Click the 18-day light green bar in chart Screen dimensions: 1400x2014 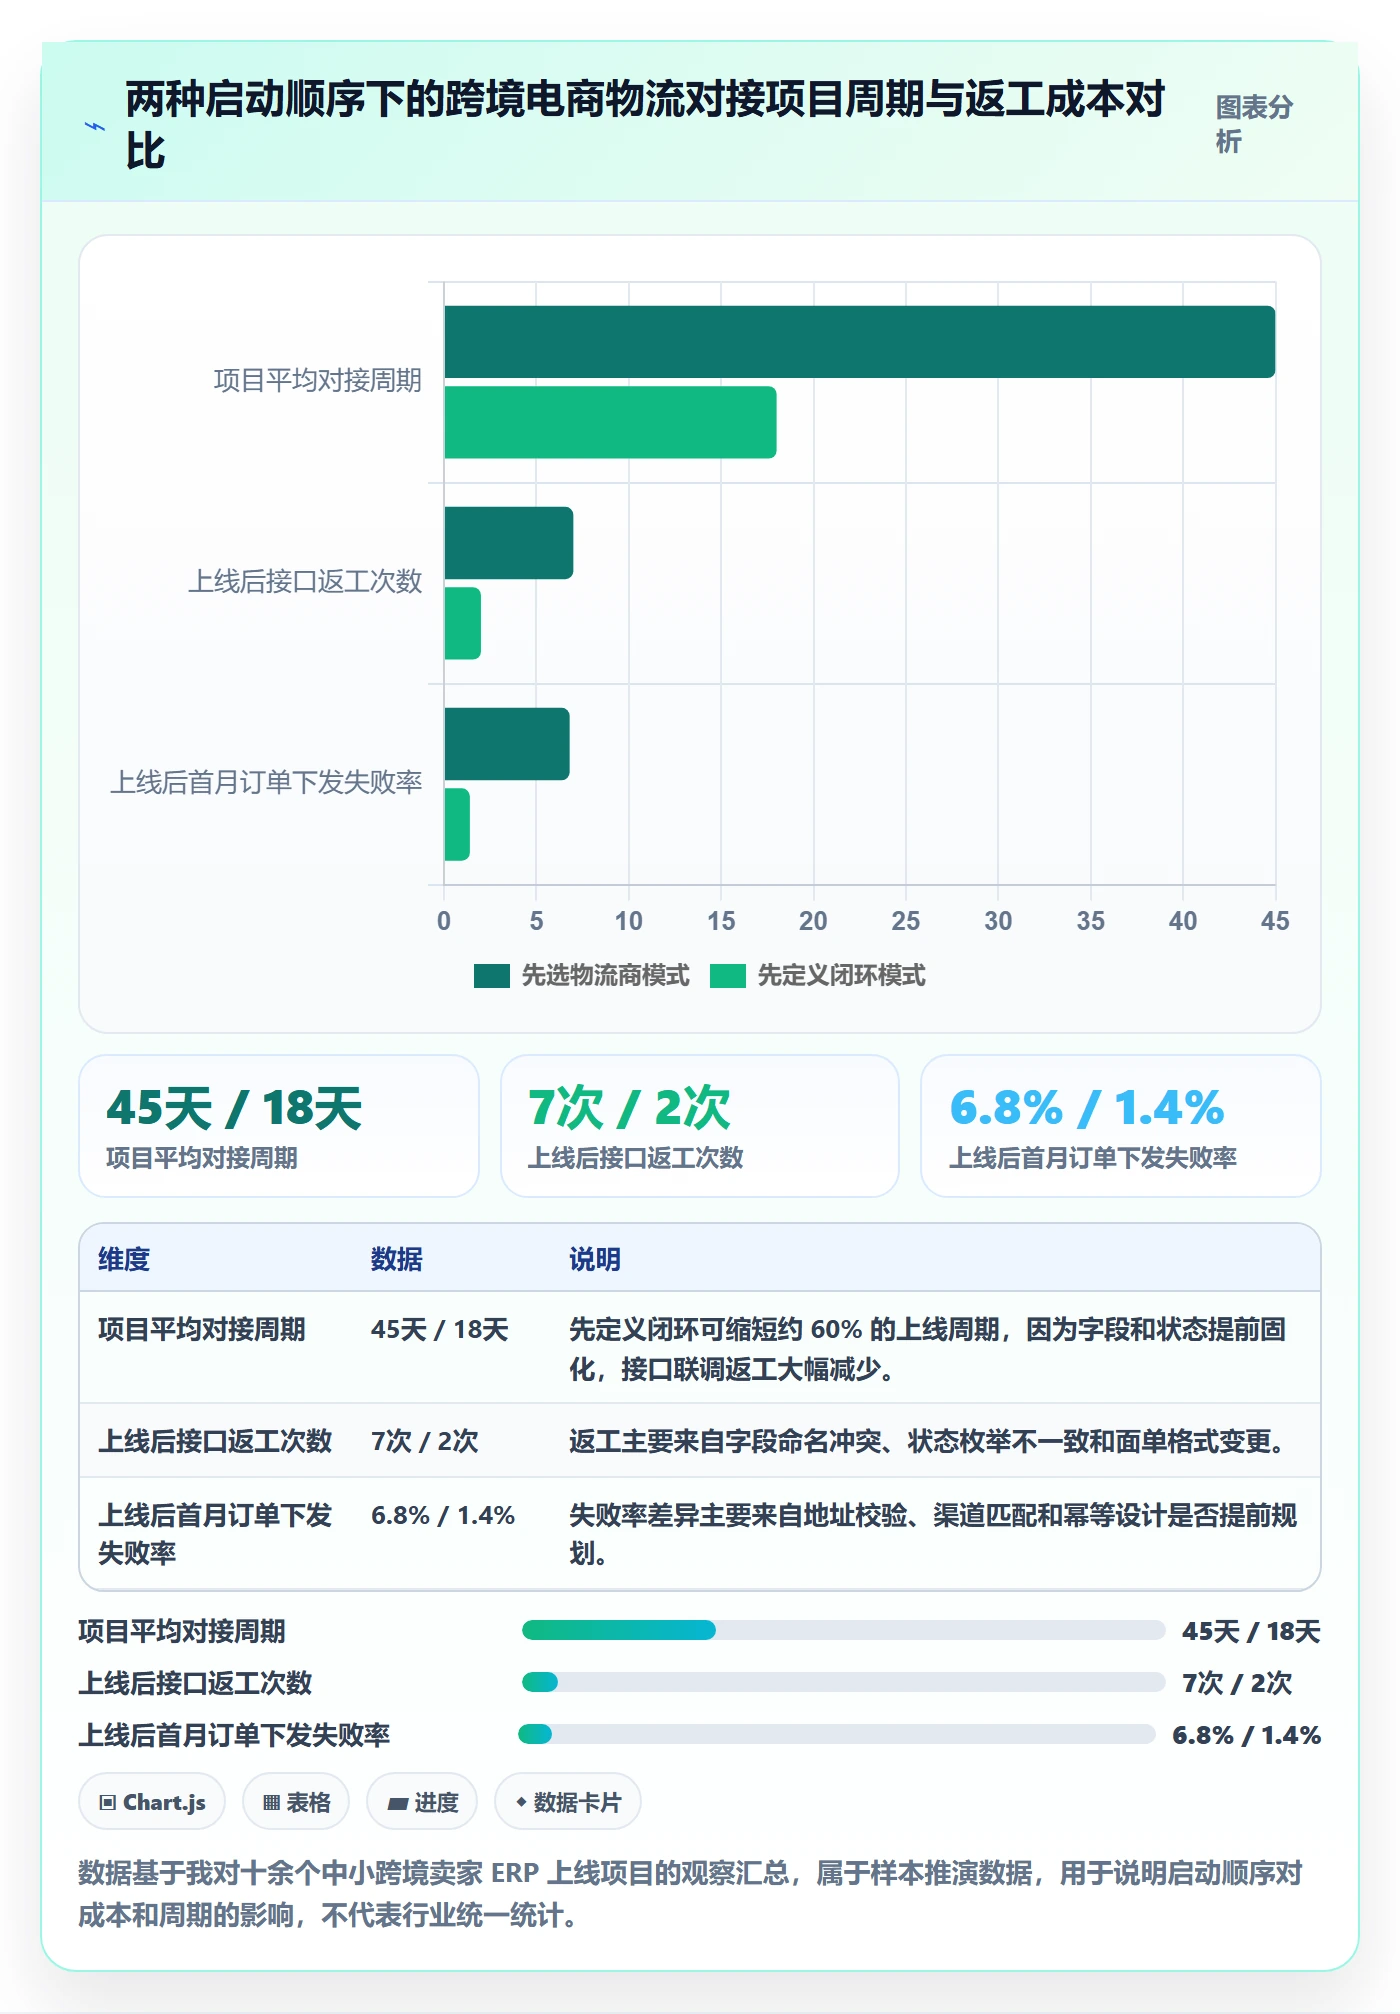click(610, 422)
